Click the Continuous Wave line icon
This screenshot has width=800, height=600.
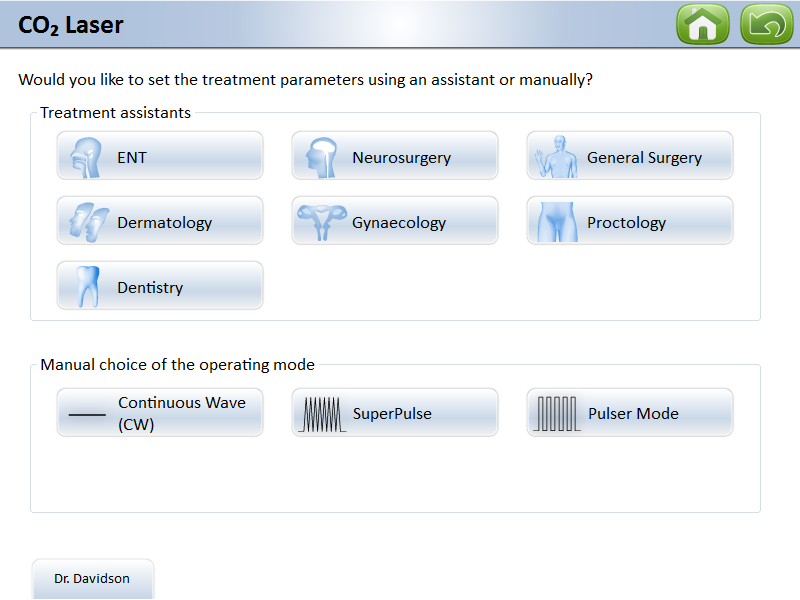coord(87,413)
